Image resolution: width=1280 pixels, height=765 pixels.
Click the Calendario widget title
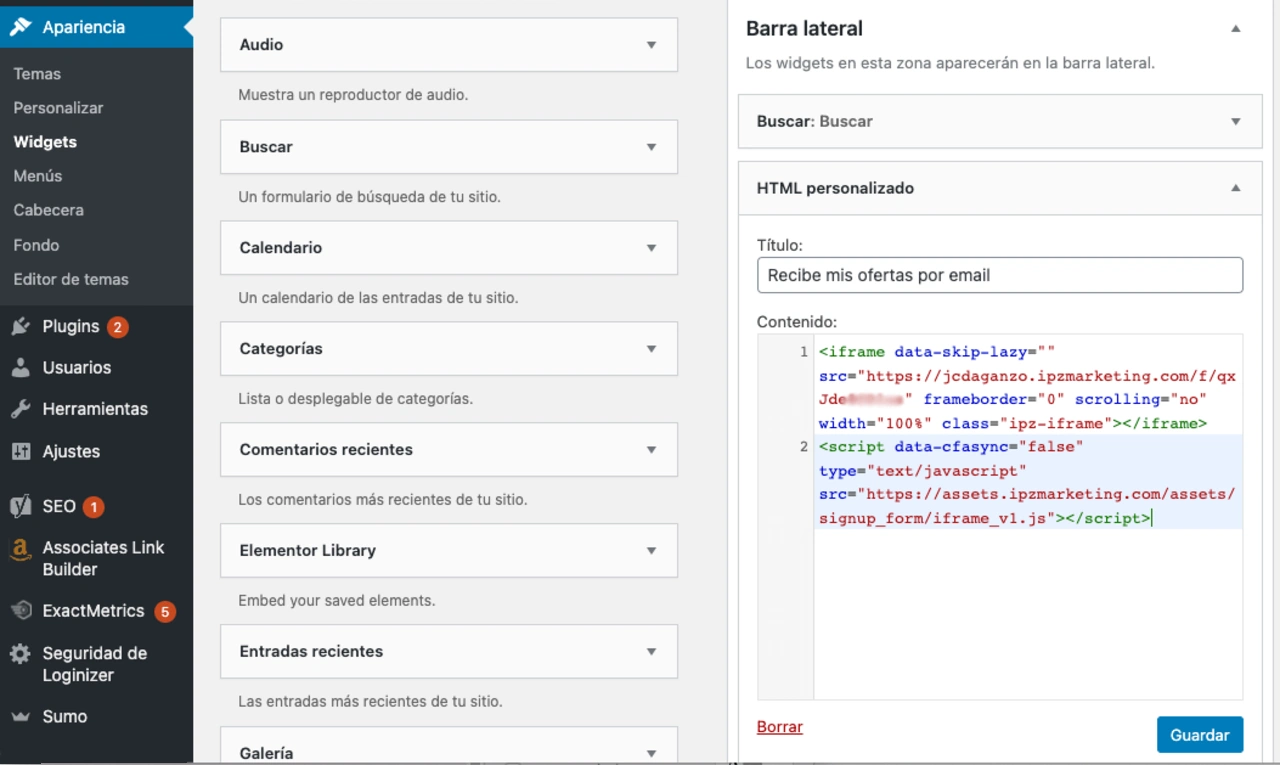(281, 248)
